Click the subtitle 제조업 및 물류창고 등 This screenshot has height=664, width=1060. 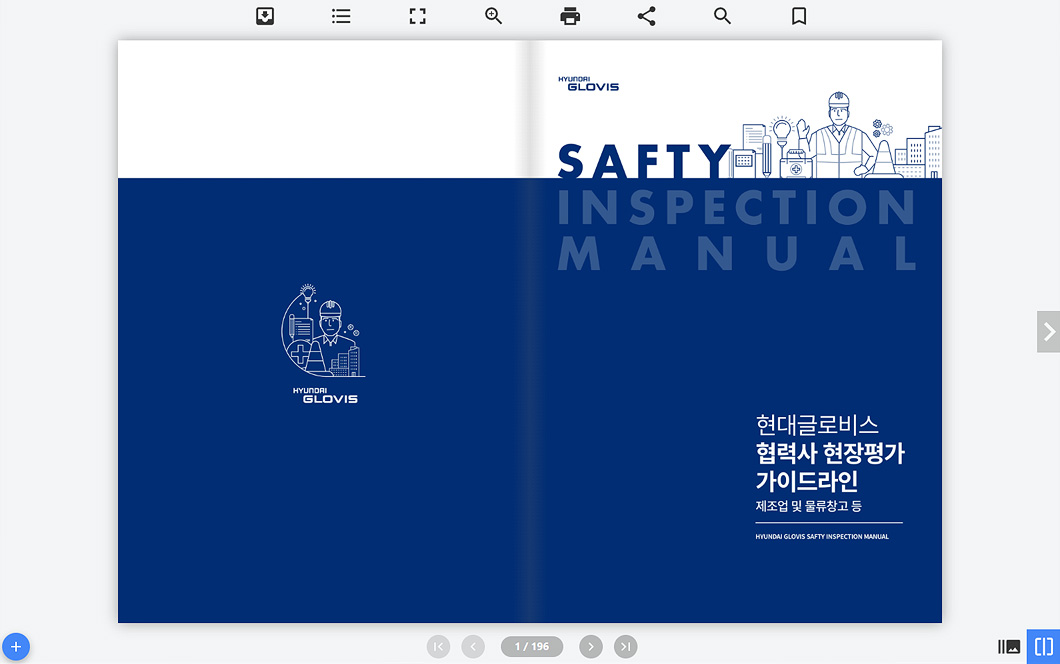809,506
